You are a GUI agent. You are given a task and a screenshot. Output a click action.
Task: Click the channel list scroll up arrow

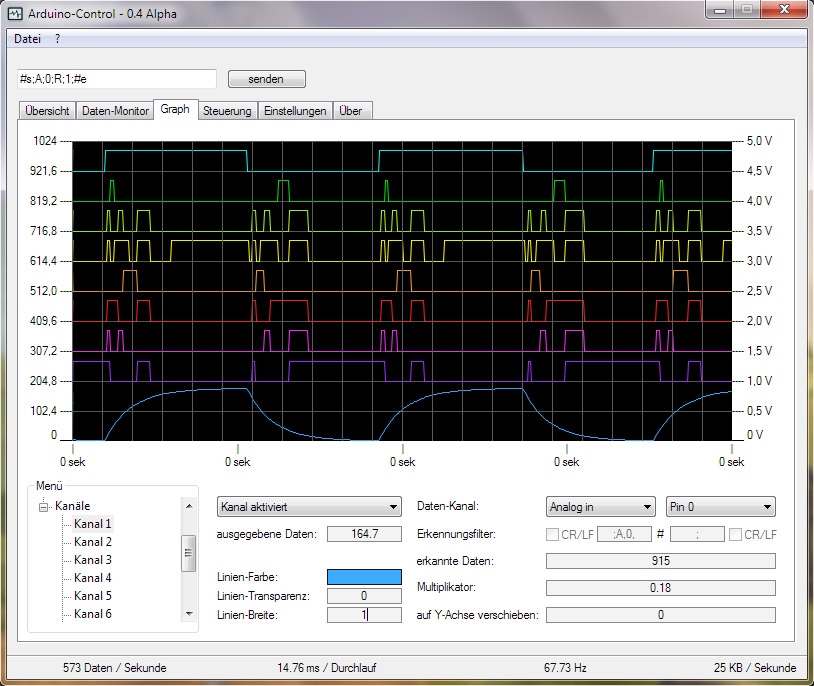pos(189,506)
